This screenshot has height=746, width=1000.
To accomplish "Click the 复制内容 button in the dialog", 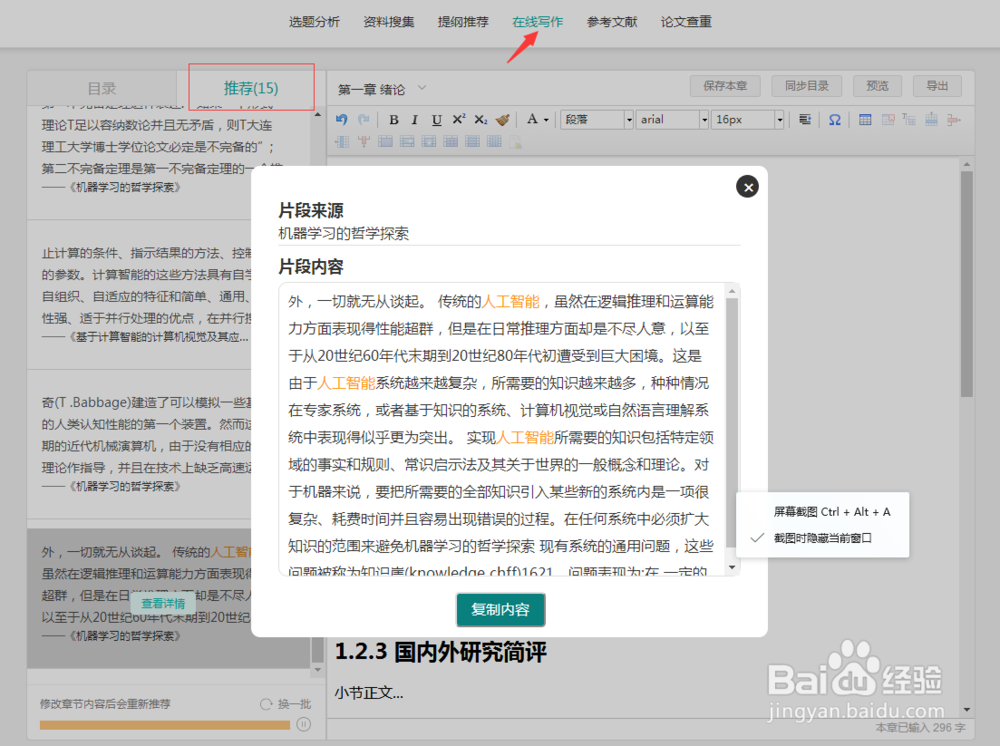I will click(x=500, y=610).
